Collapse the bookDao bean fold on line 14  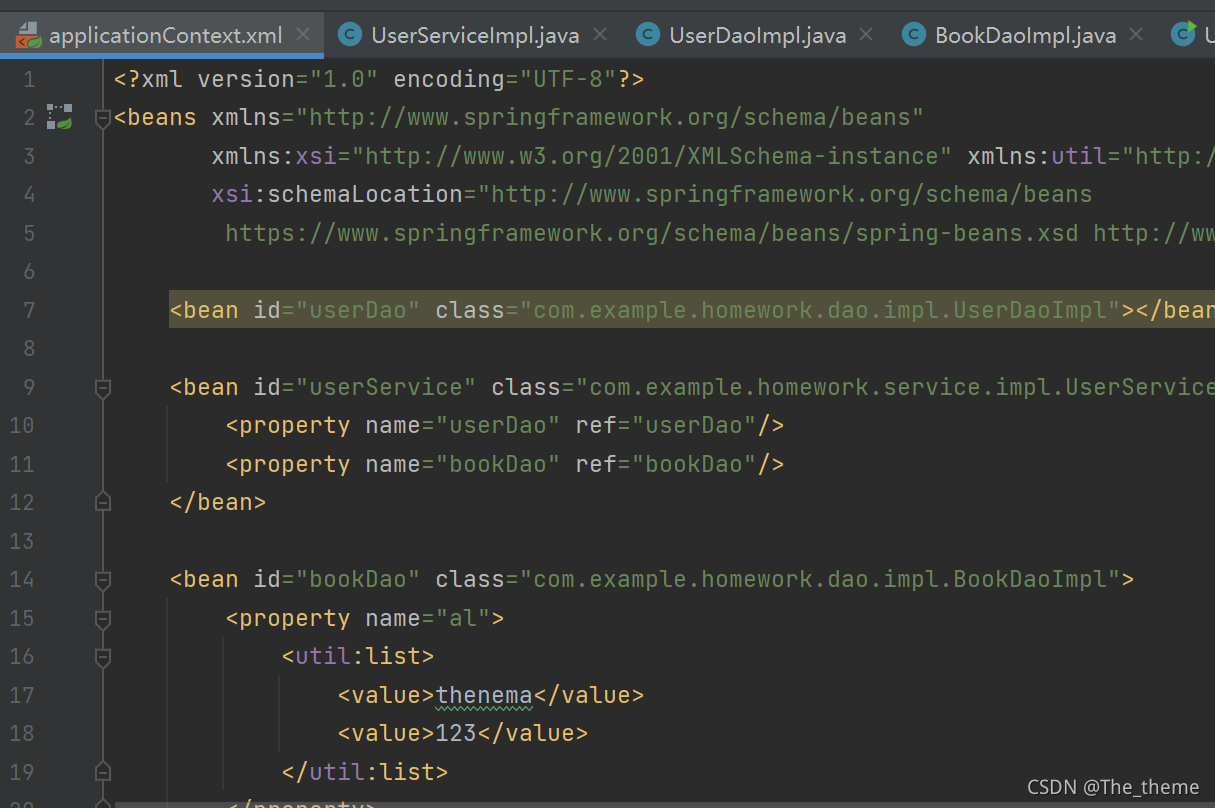coord(102,579)
